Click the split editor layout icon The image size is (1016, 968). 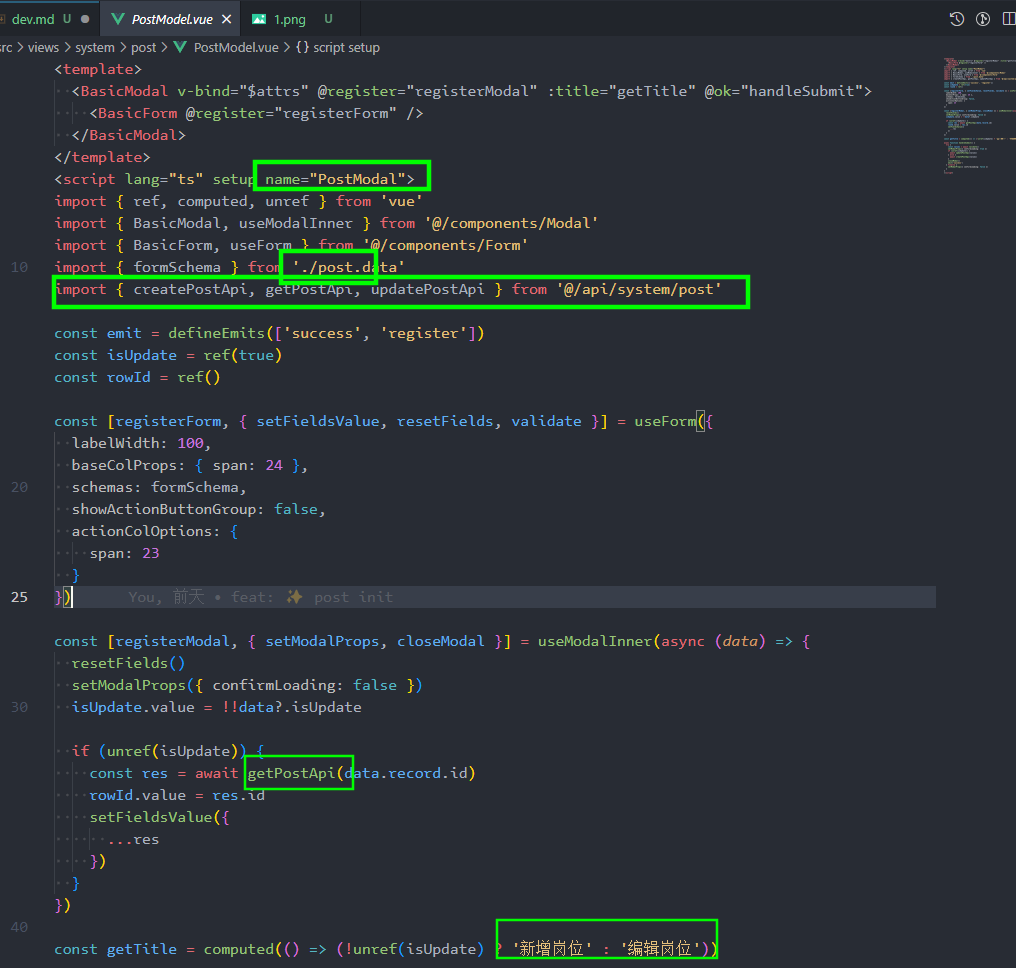pyautogui.click(x=1008, y=19)
